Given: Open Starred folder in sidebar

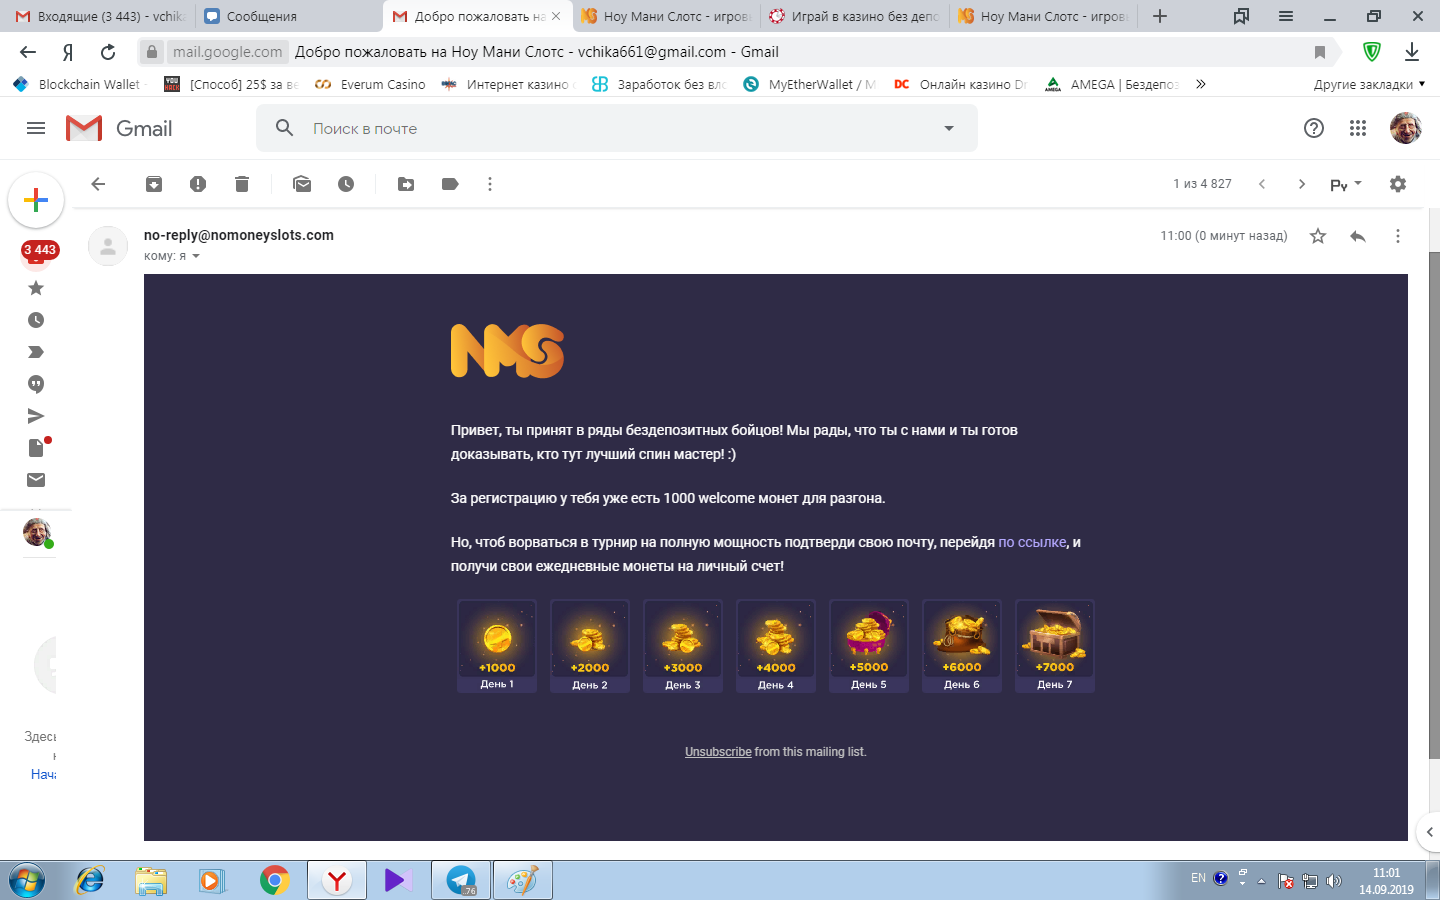Looking at the screenshot, I should point(36,288).
